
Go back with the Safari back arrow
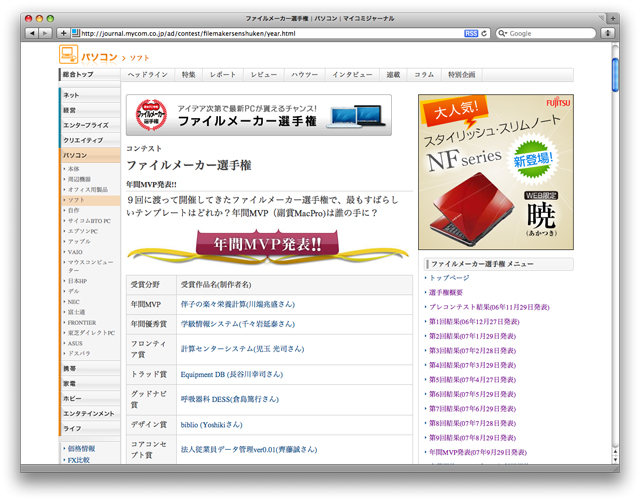coord(32,33)
